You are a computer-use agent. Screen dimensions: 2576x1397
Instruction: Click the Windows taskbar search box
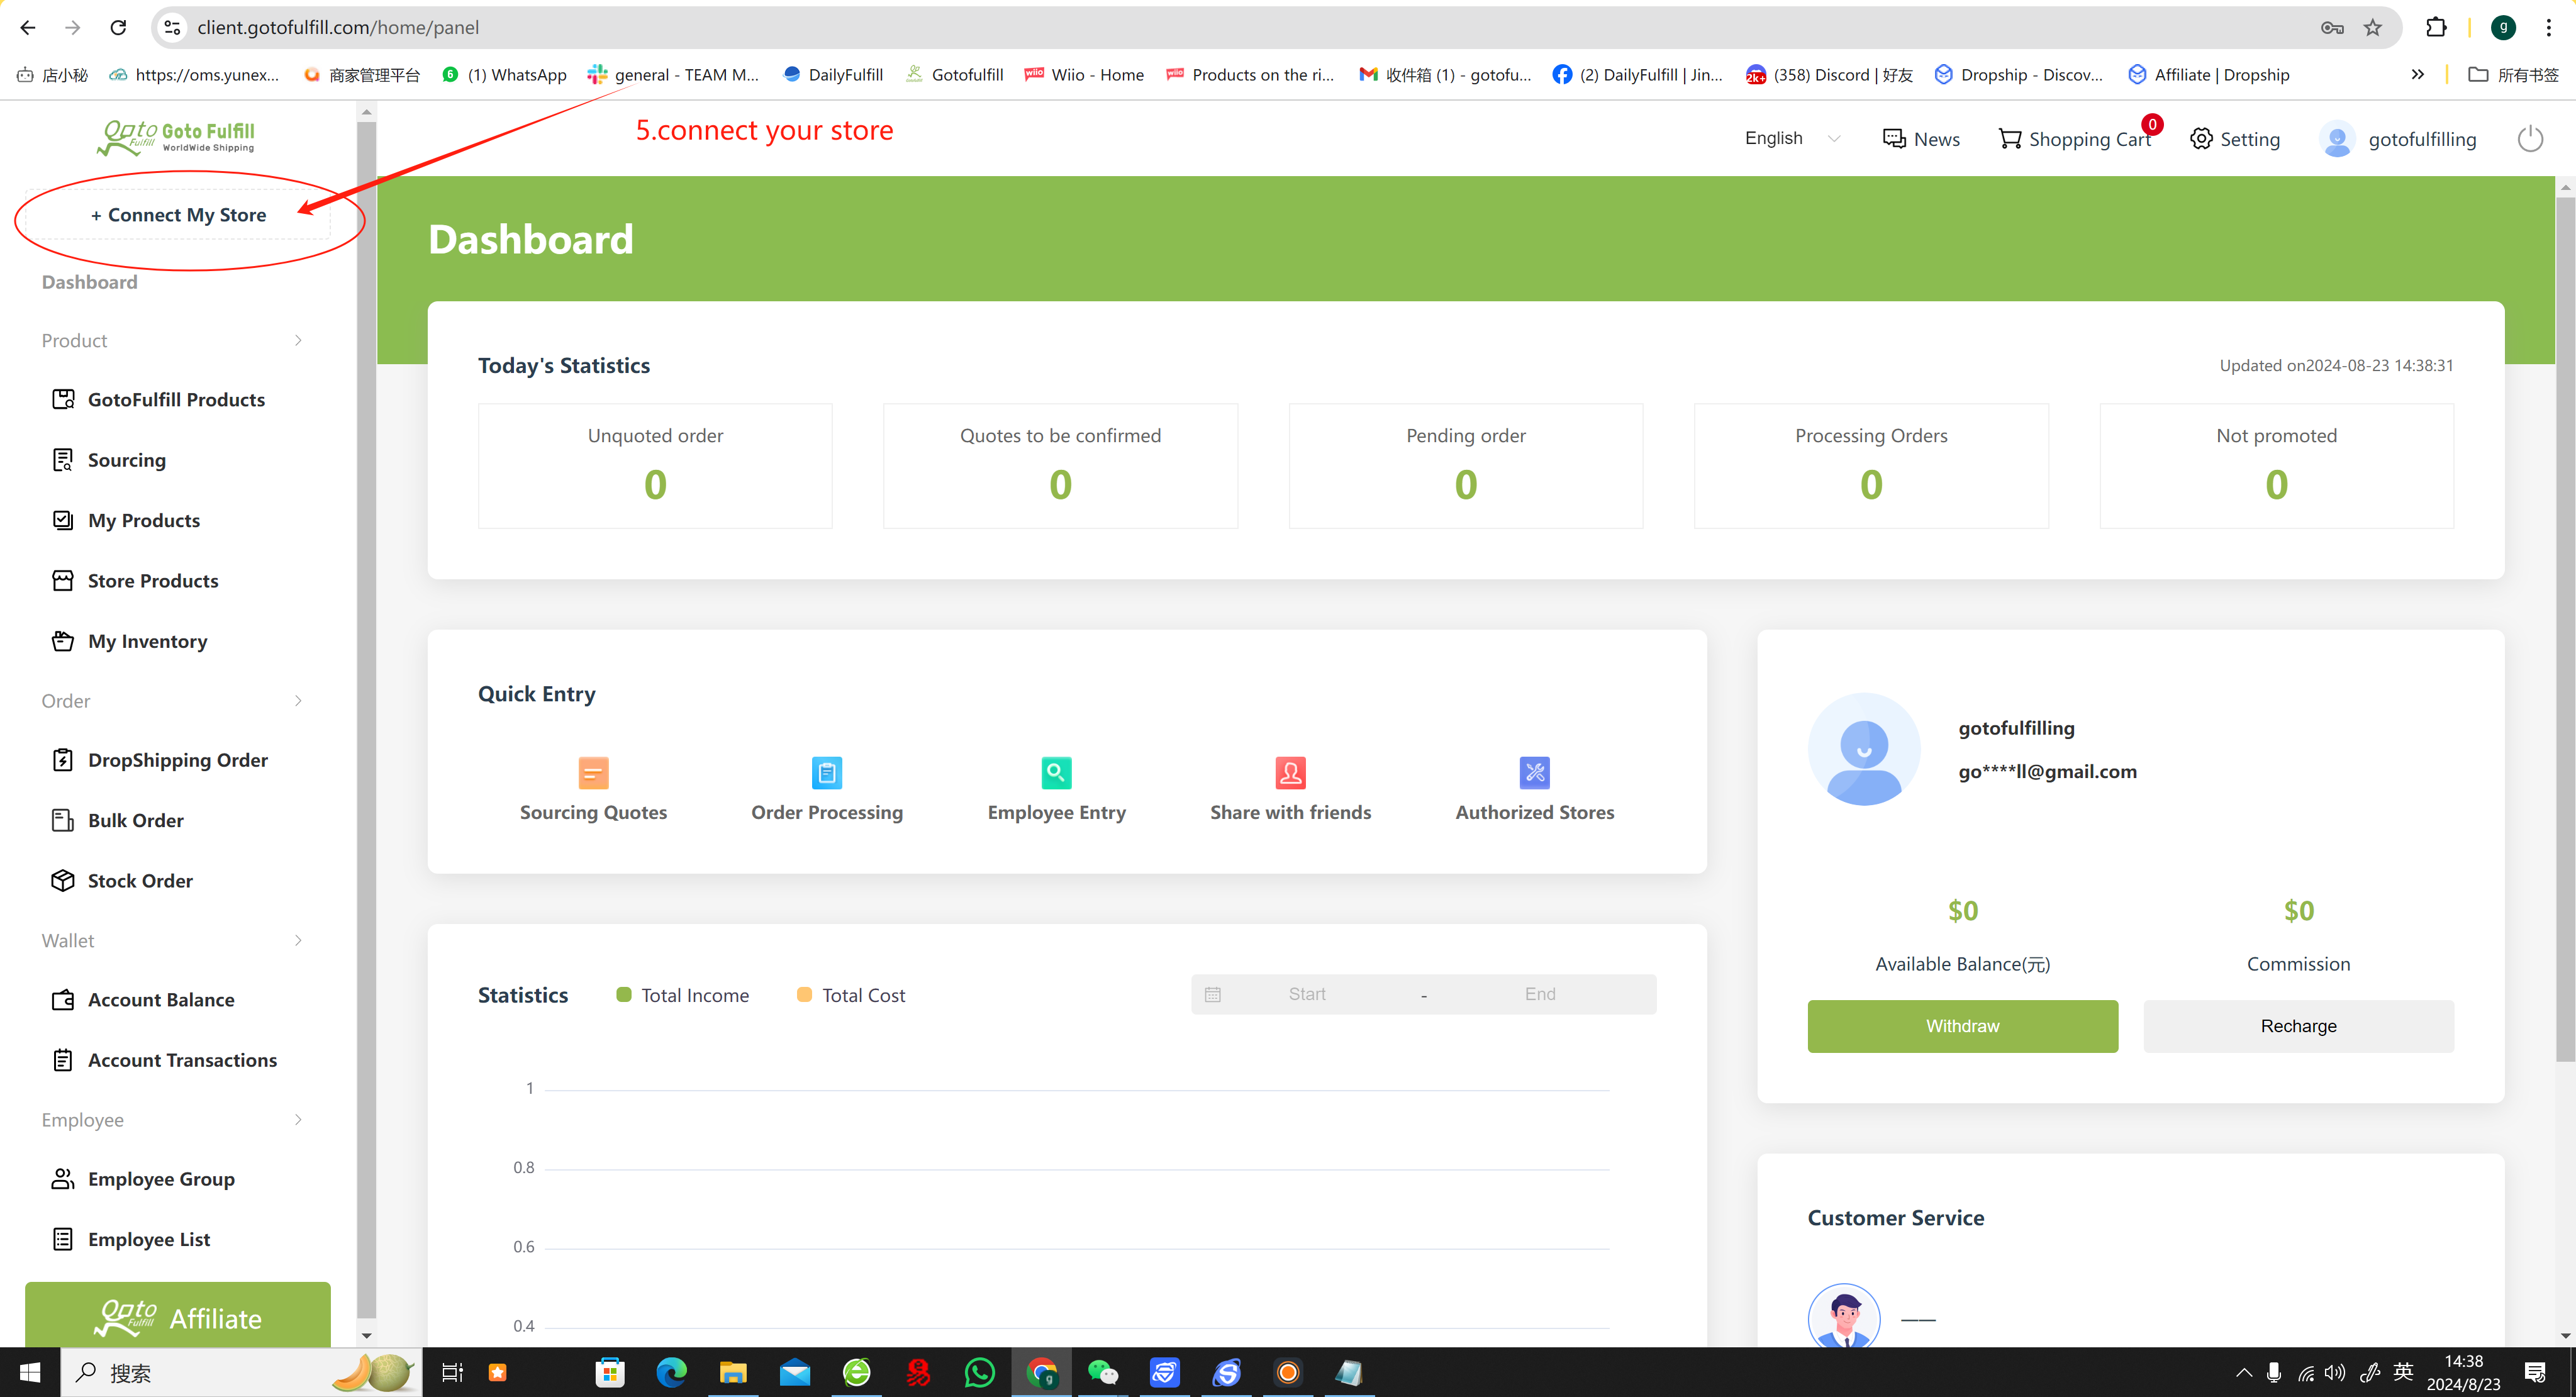240,1373
